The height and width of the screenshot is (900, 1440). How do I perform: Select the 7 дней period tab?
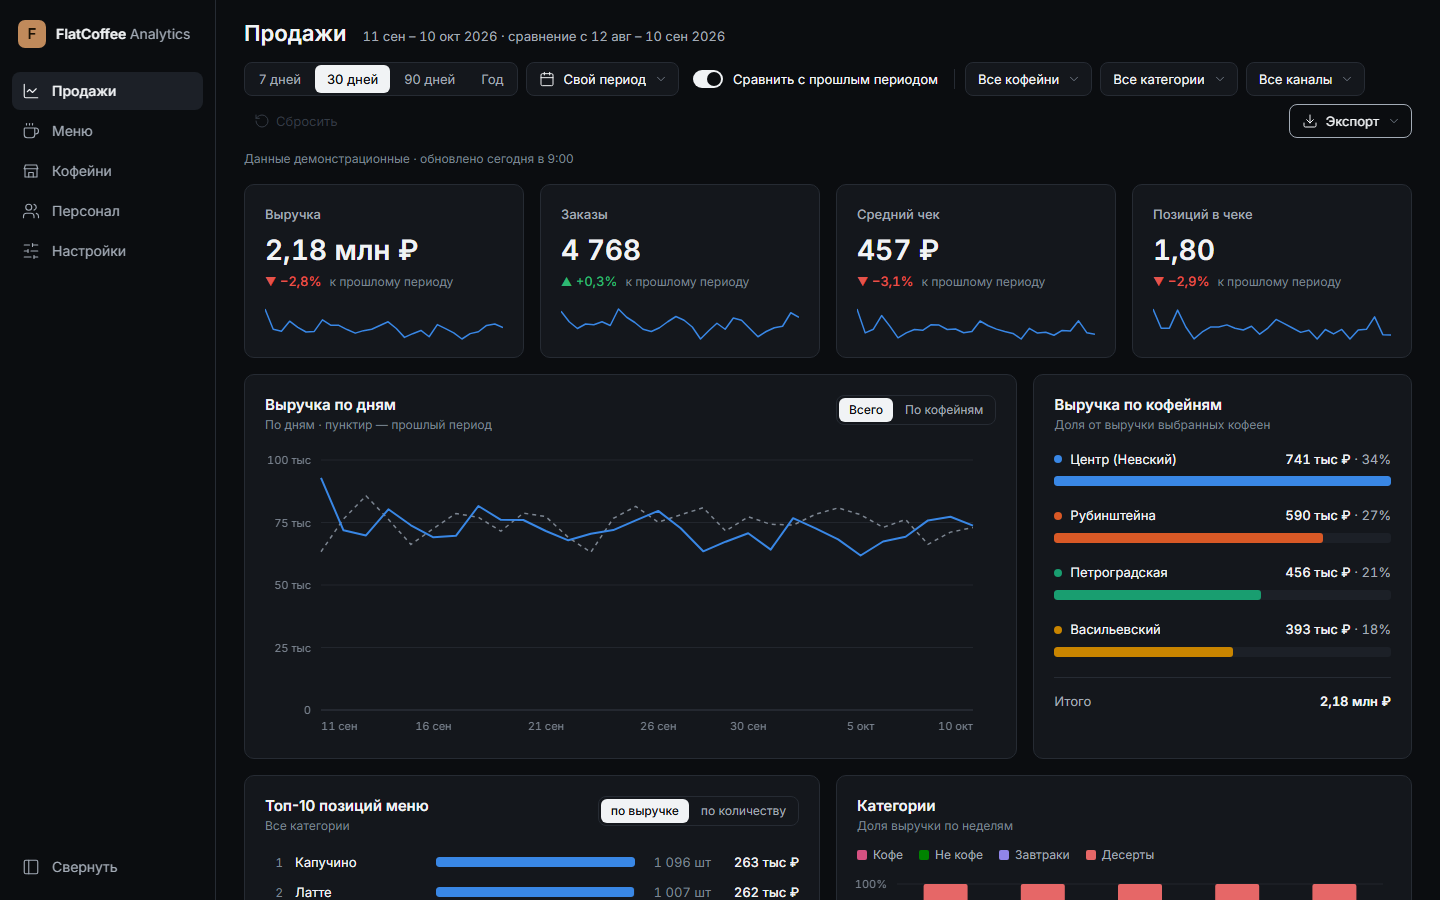point(280,79)
